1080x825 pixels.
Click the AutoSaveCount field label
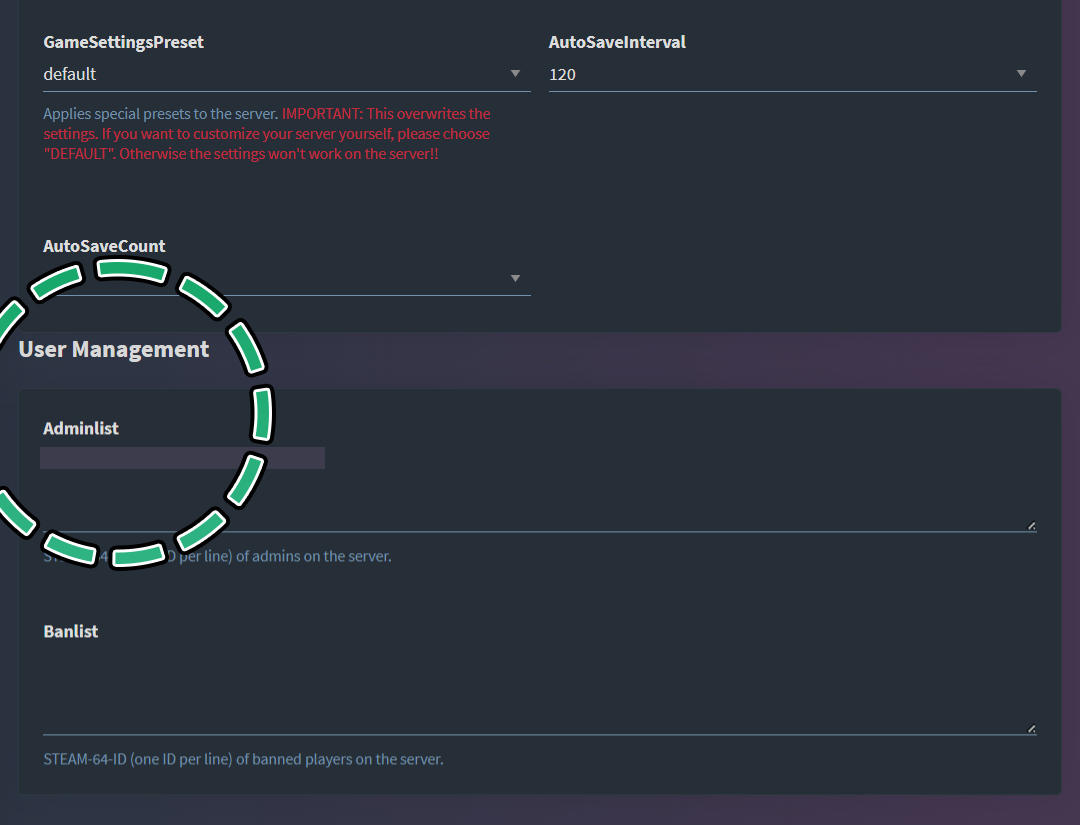click(104, 246)
